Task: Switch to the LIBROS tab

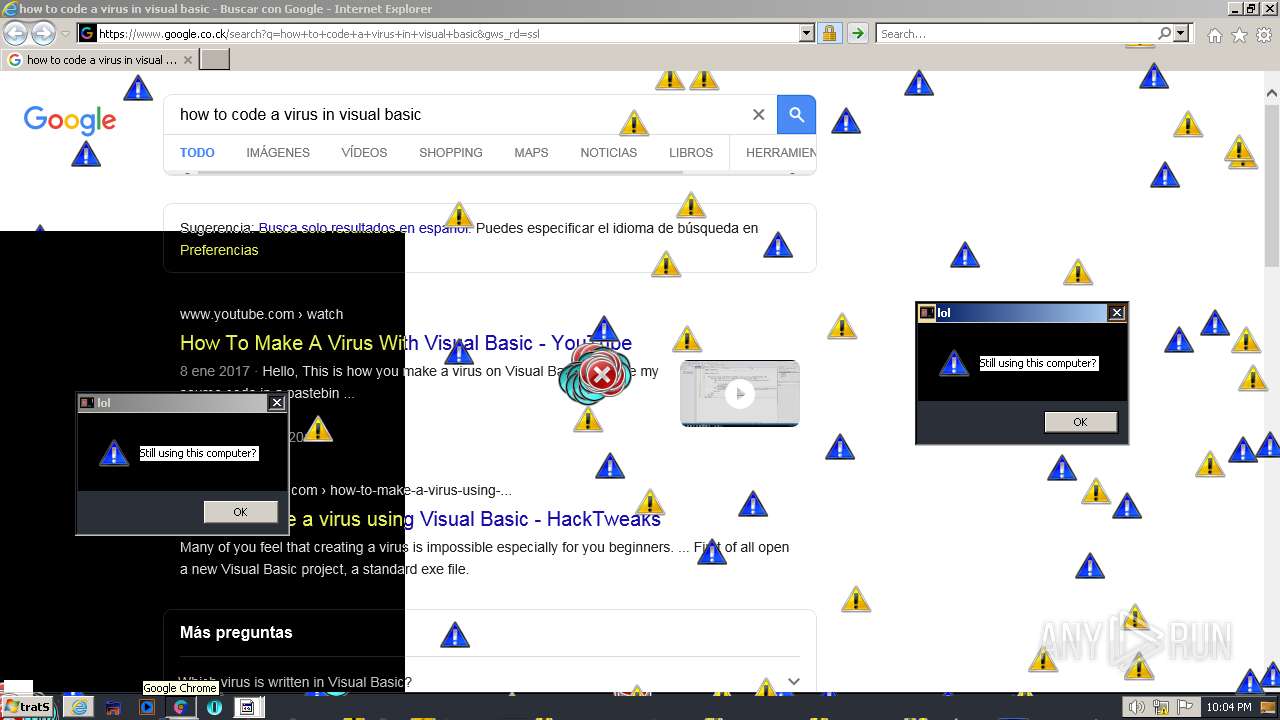Action: point(691,153)
